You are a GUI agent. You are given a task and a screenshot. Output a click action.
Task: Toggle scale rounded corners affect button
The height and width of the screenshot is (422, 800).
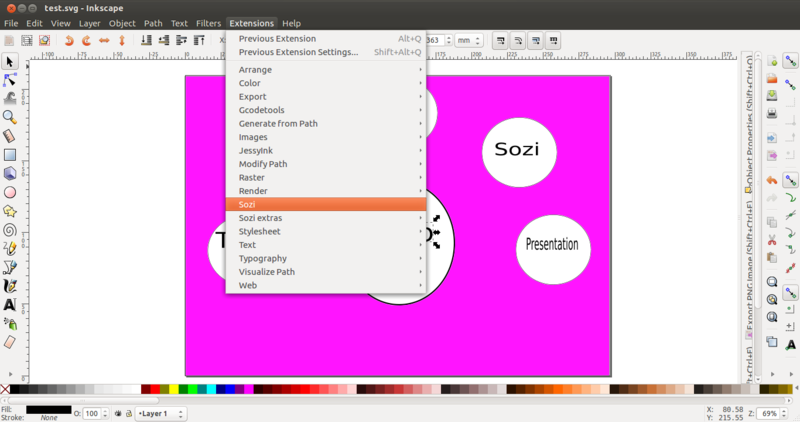518,40
